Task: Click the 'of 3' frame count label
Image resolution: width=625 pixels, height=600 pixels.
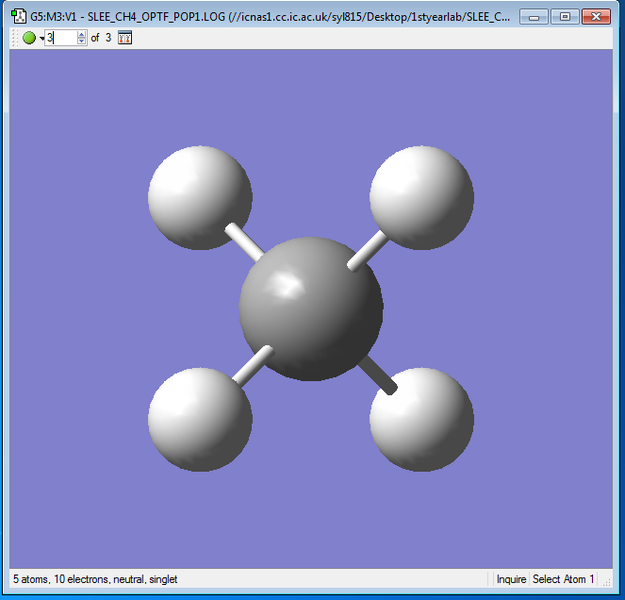Action: [101, 38]
